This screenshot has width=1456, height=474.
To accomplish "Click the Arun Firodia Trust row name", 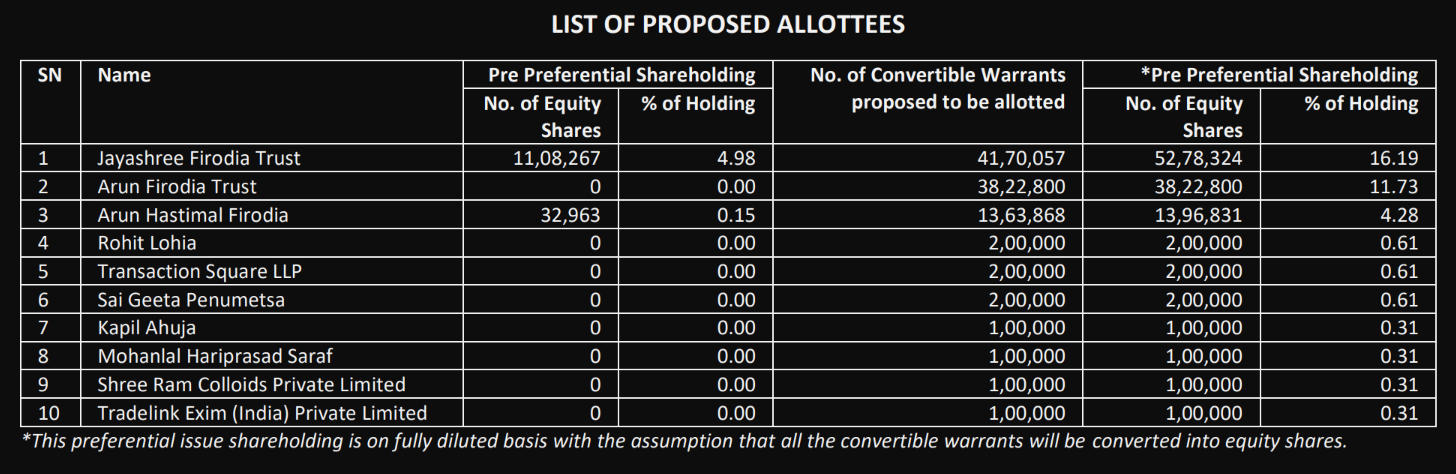I will tap(177, 187).
